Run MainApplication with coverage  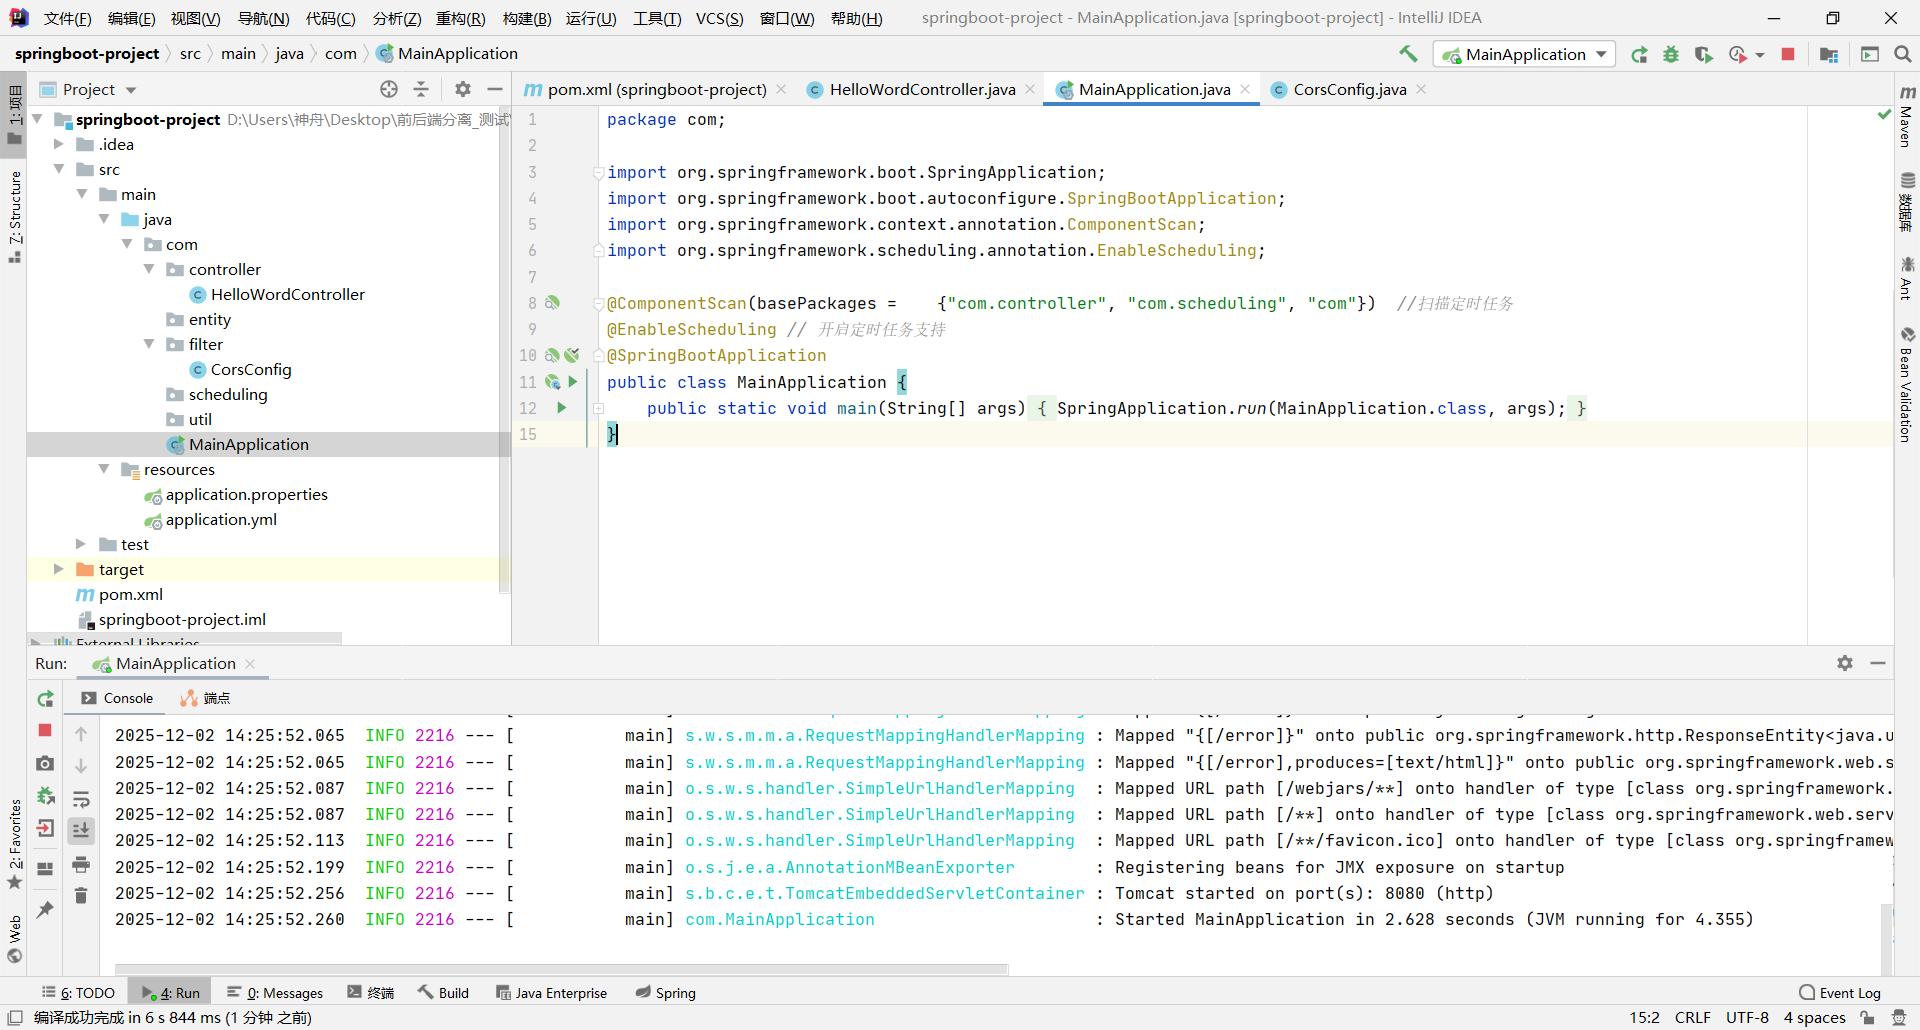[1703, 54]
